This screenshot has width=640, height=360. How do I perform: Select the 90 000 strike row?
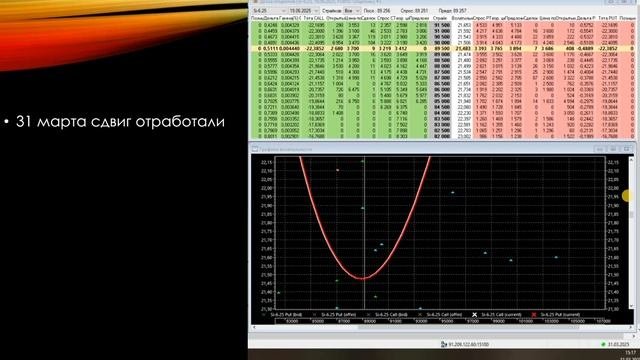click(443, 42)
